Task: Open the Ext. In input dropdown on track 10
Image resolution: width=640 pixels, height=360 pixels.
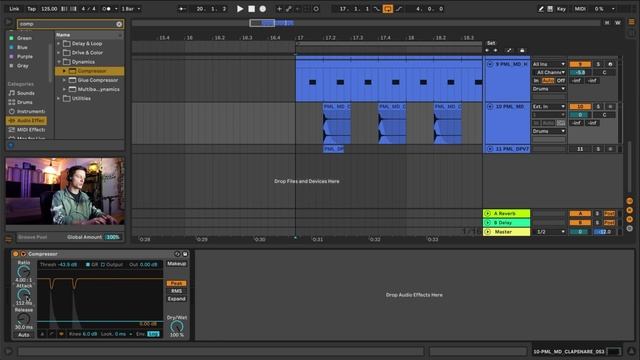Action: 549,107
